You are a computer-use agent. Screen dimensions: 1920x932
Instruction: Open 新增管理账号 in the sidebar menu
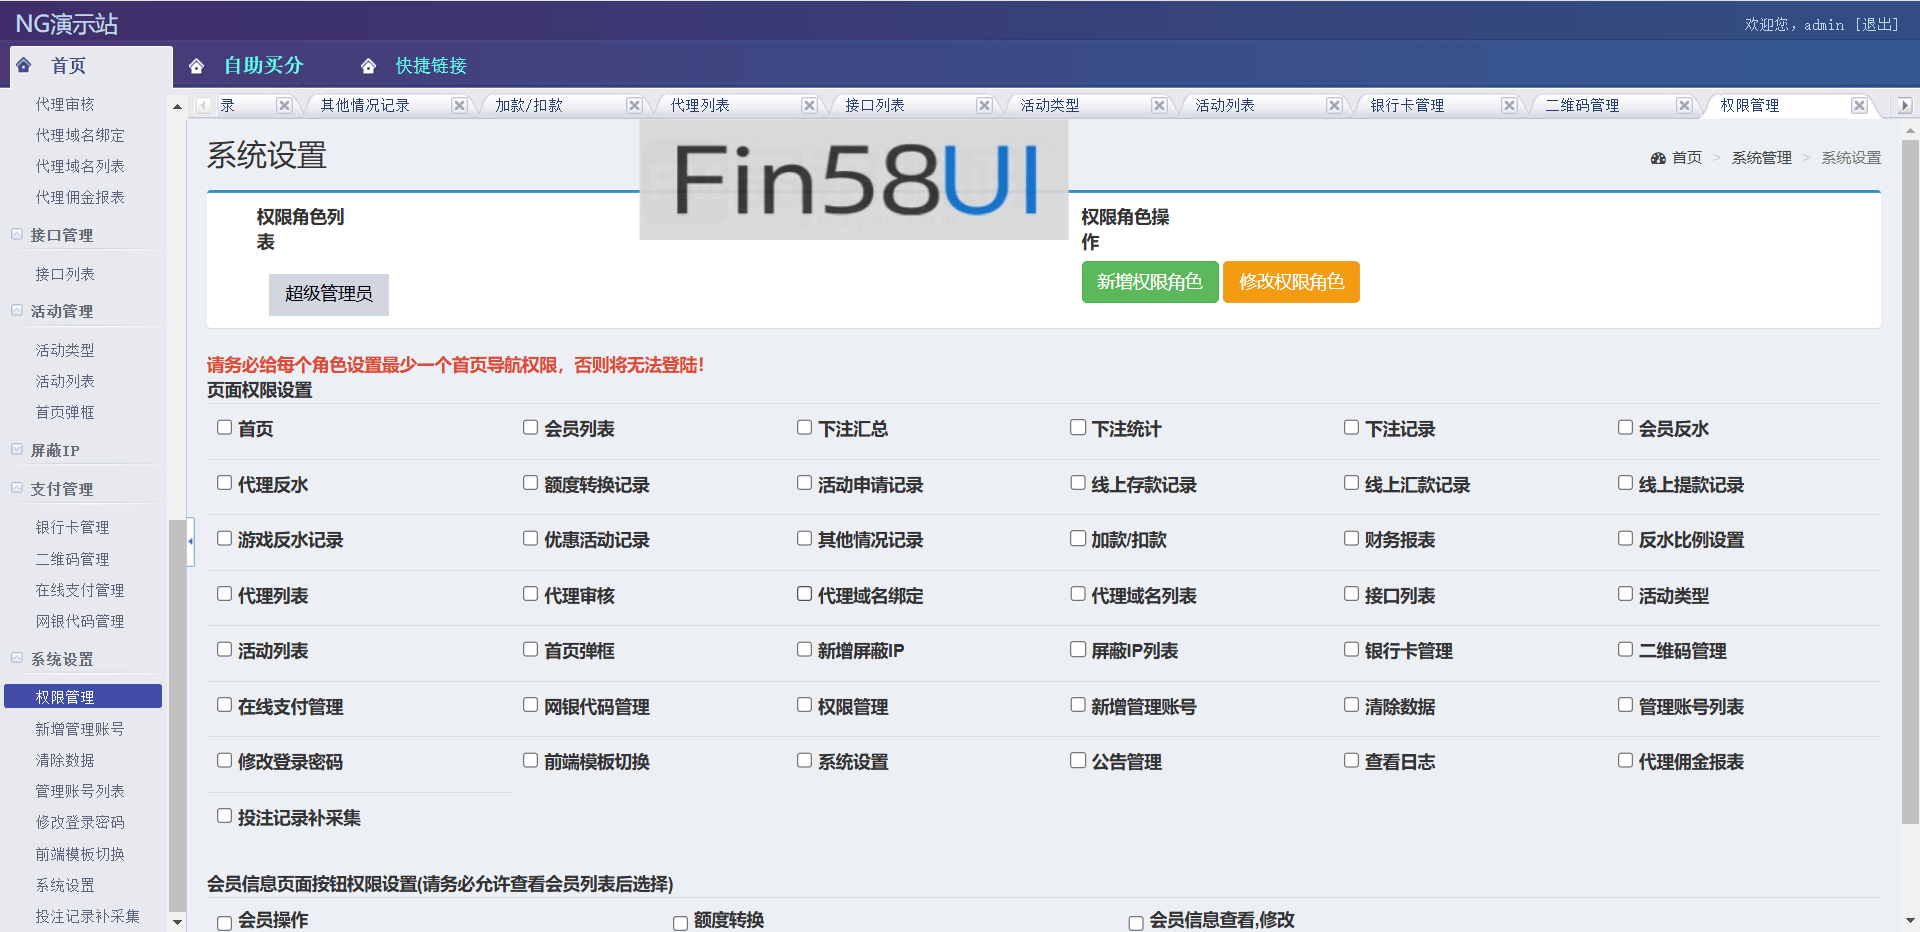pyautogui.click(x=80, y=729)
